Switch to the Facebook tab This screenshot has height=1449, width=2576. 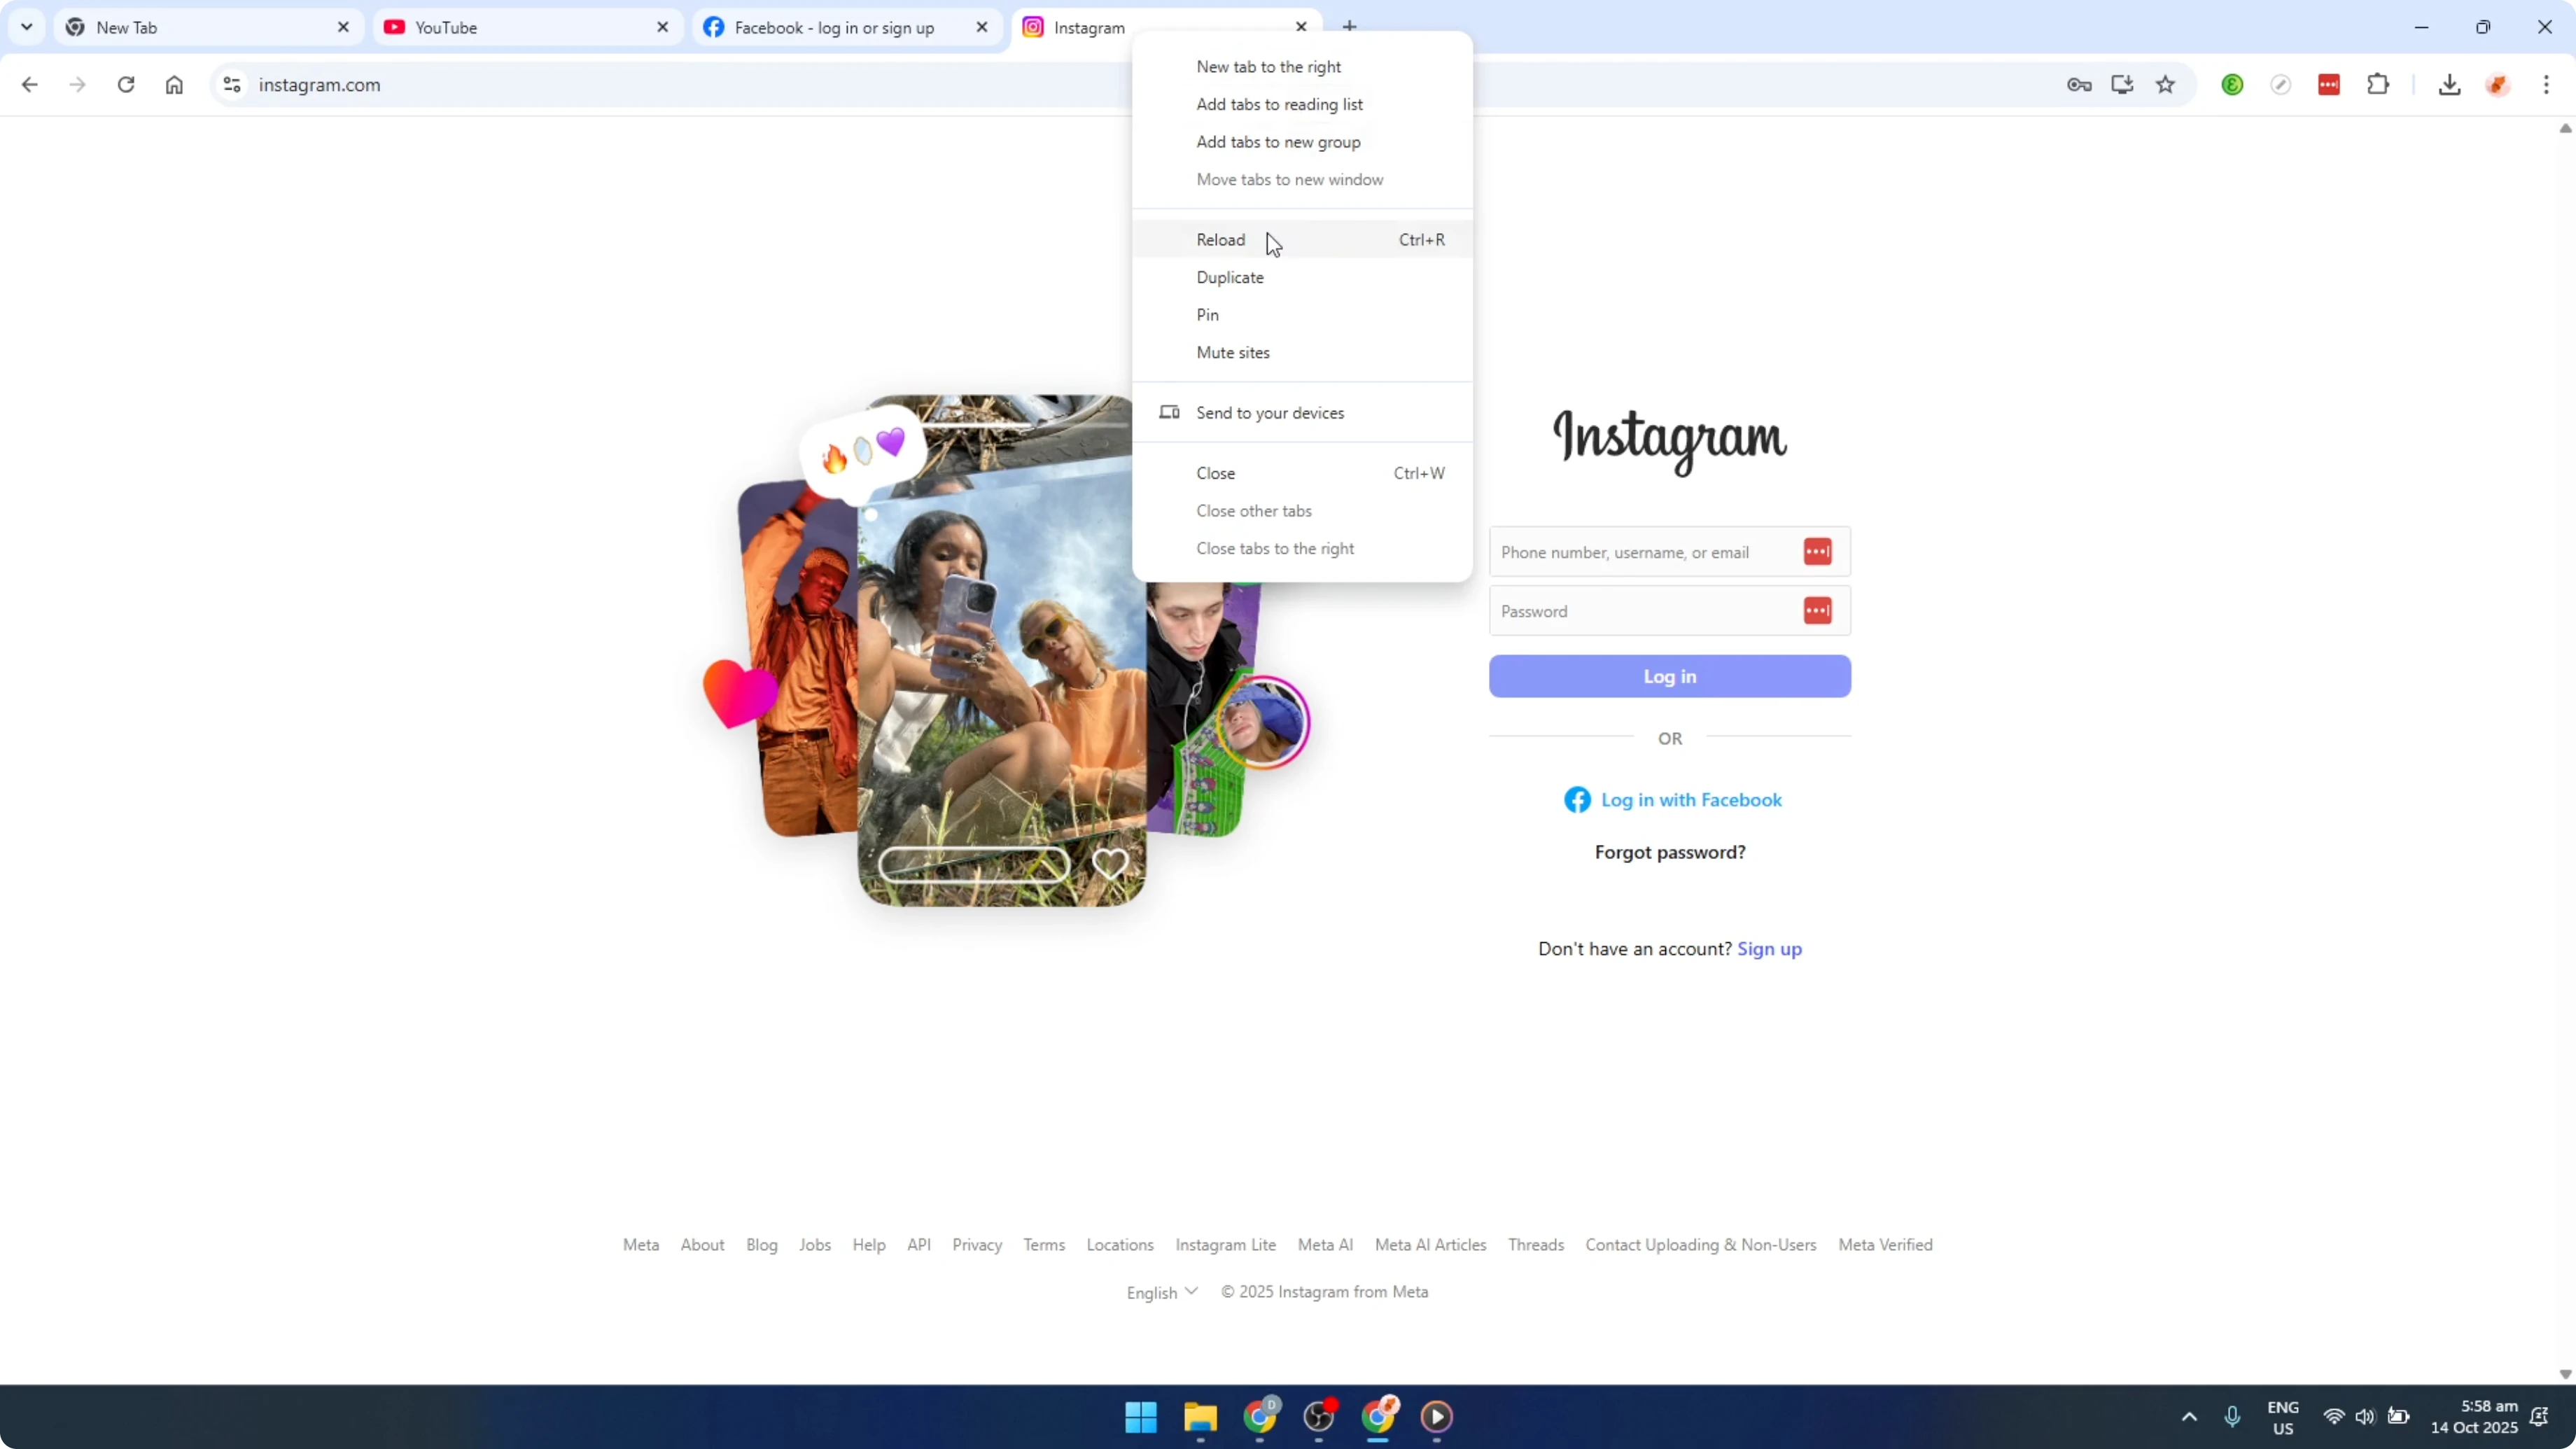tap(847, 27)
